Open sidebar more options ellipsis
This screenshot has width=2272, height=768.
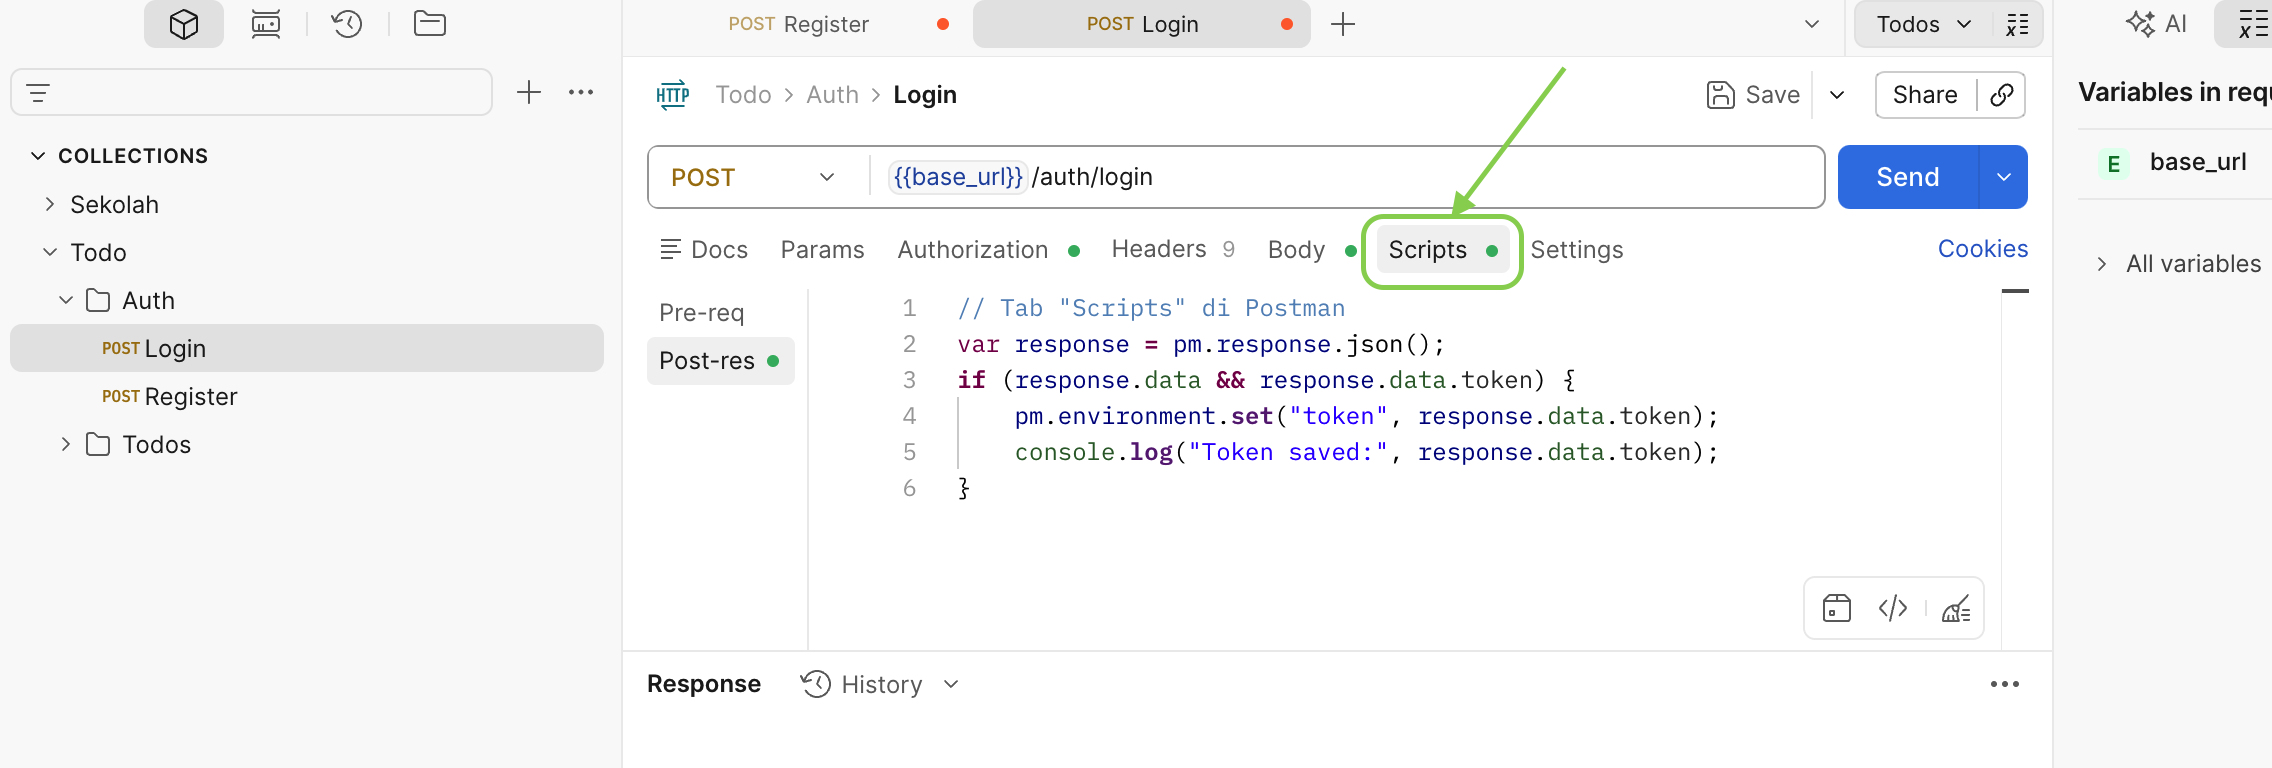[x=581, y=93]
